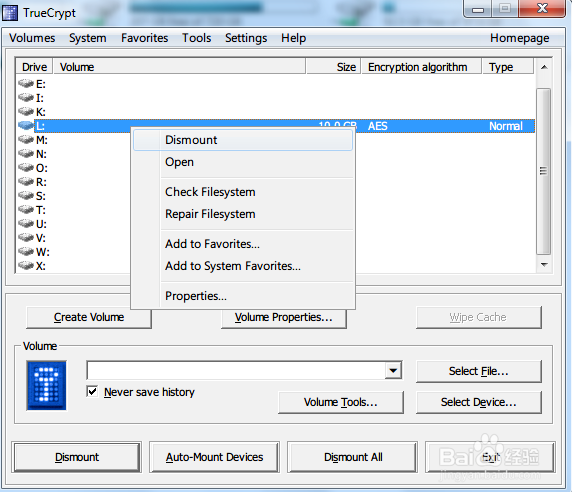Open the System menu

pos(88,38)
